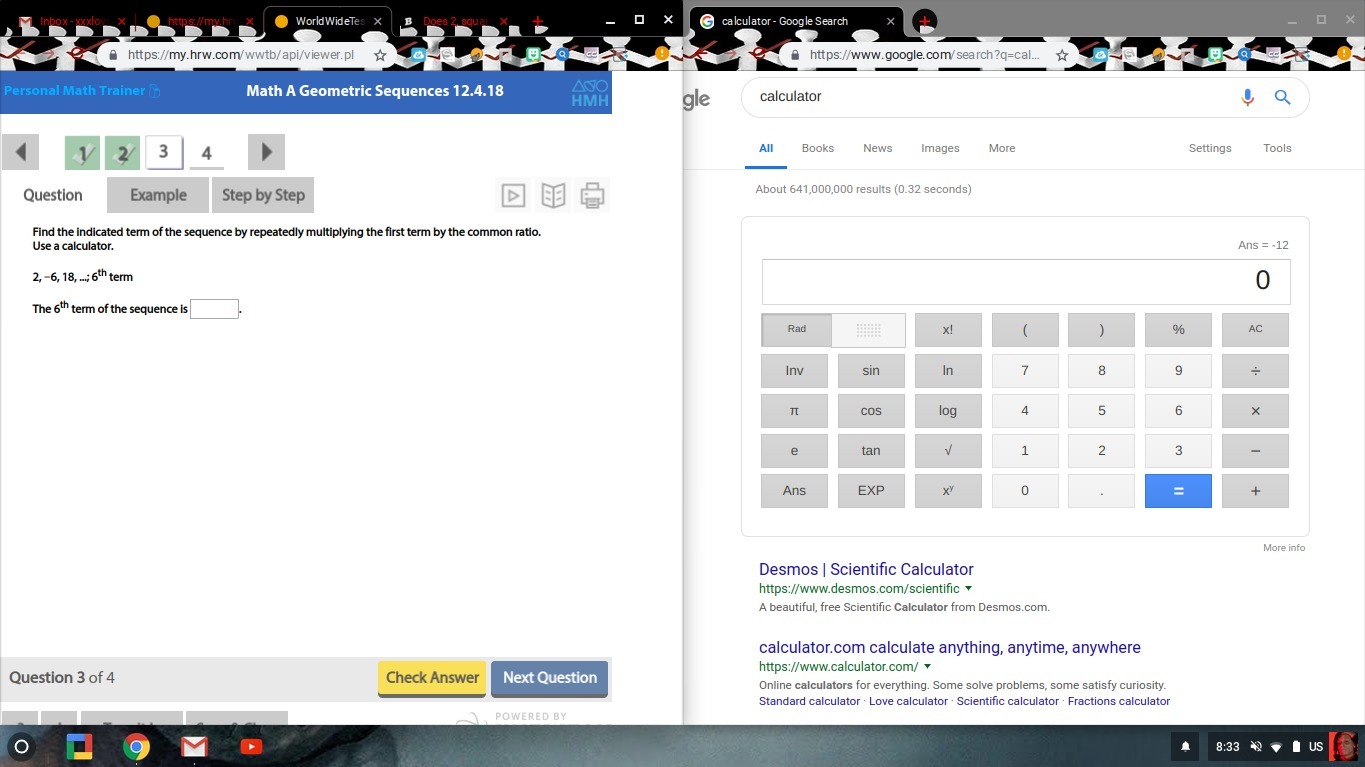Switch to News search results
Viewport: 1365px width, 767px height.
878,148
